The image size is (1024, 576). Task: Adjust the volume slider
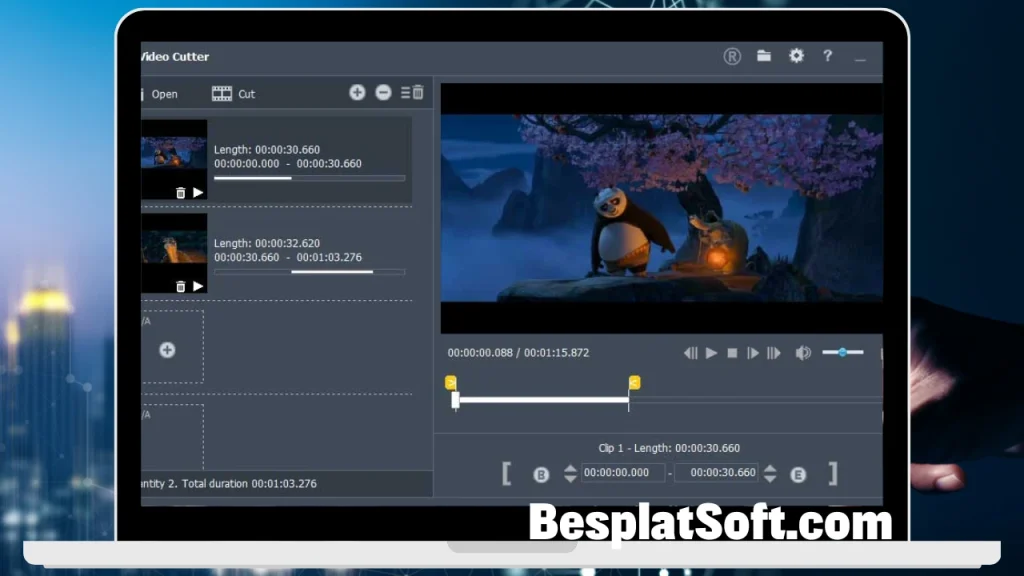pyautogui.click(x=843, y=352)
